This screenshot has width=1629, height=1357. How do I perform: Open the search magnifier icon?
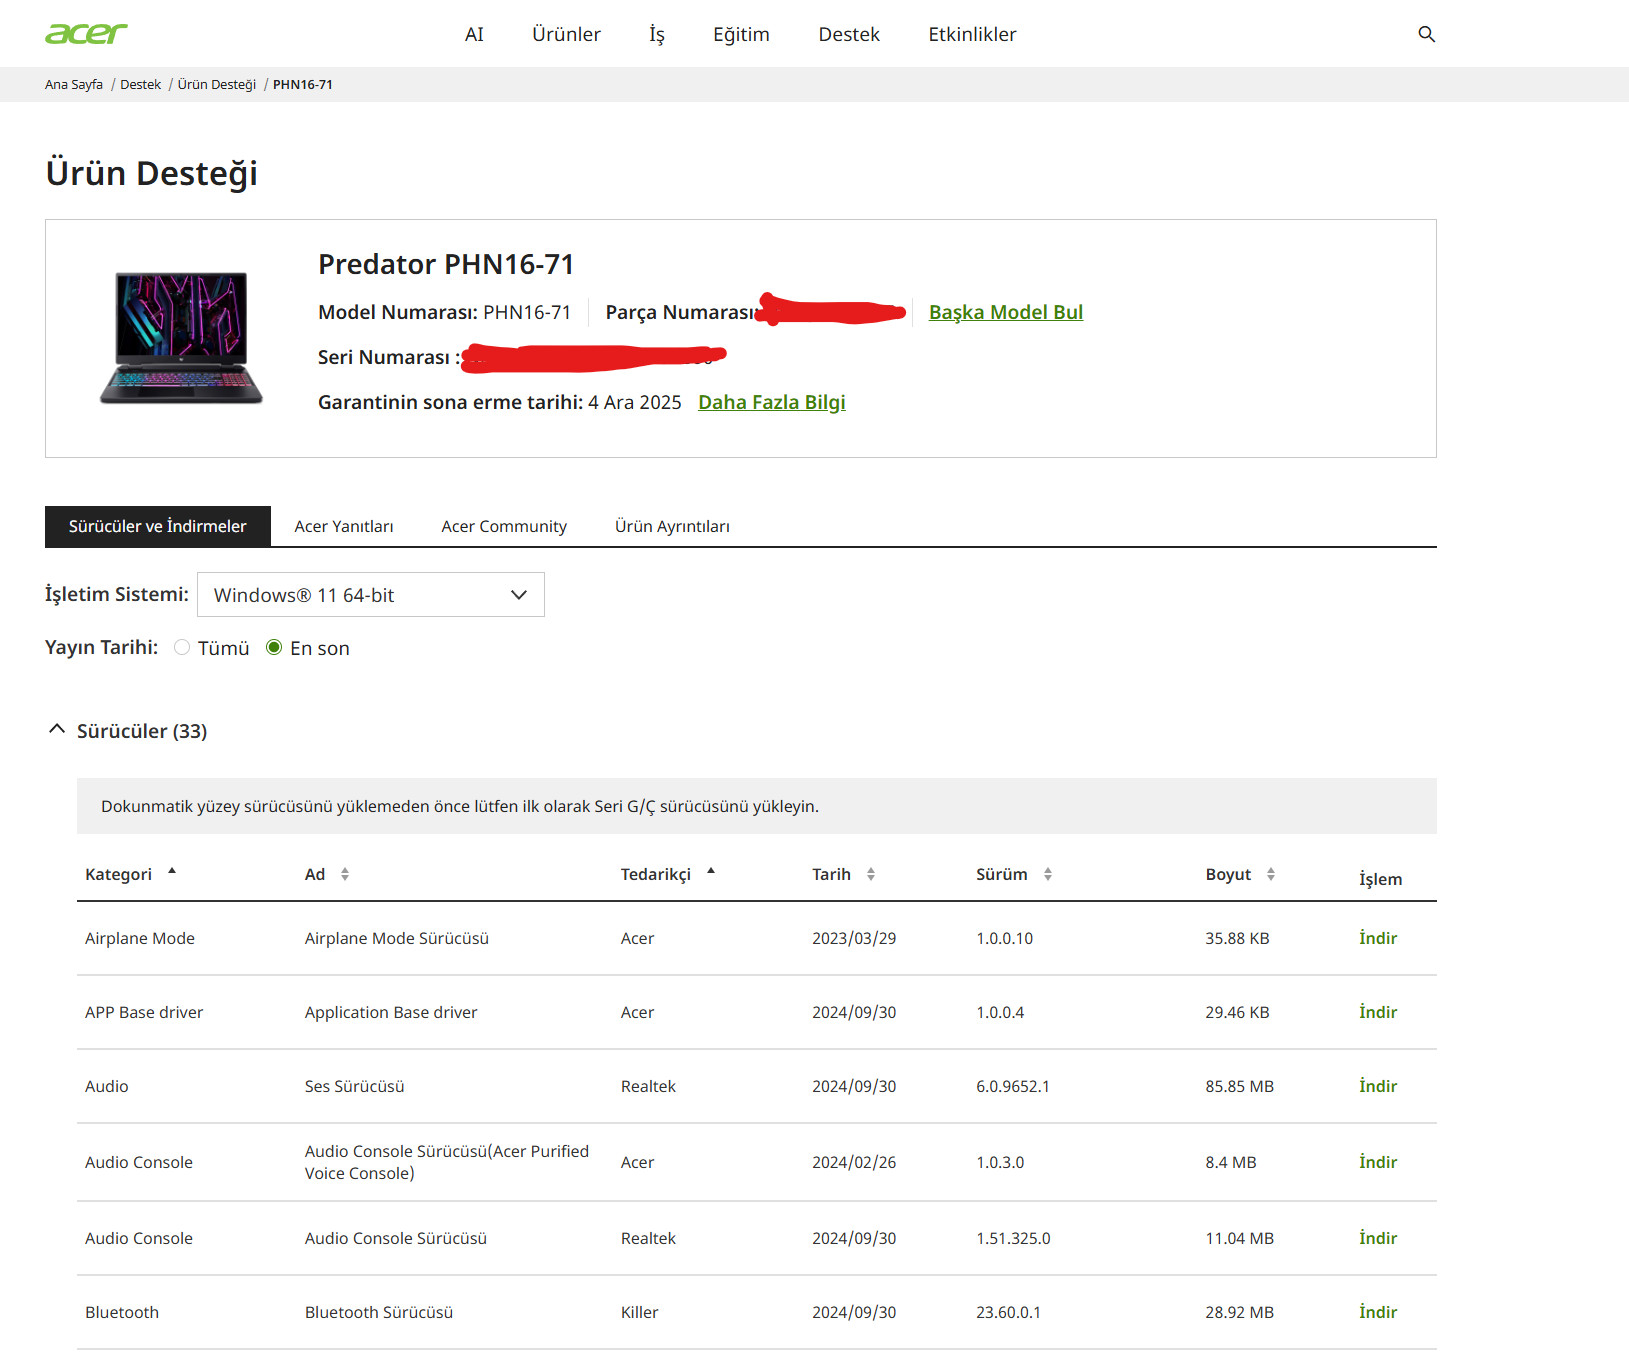(1426, 34)
